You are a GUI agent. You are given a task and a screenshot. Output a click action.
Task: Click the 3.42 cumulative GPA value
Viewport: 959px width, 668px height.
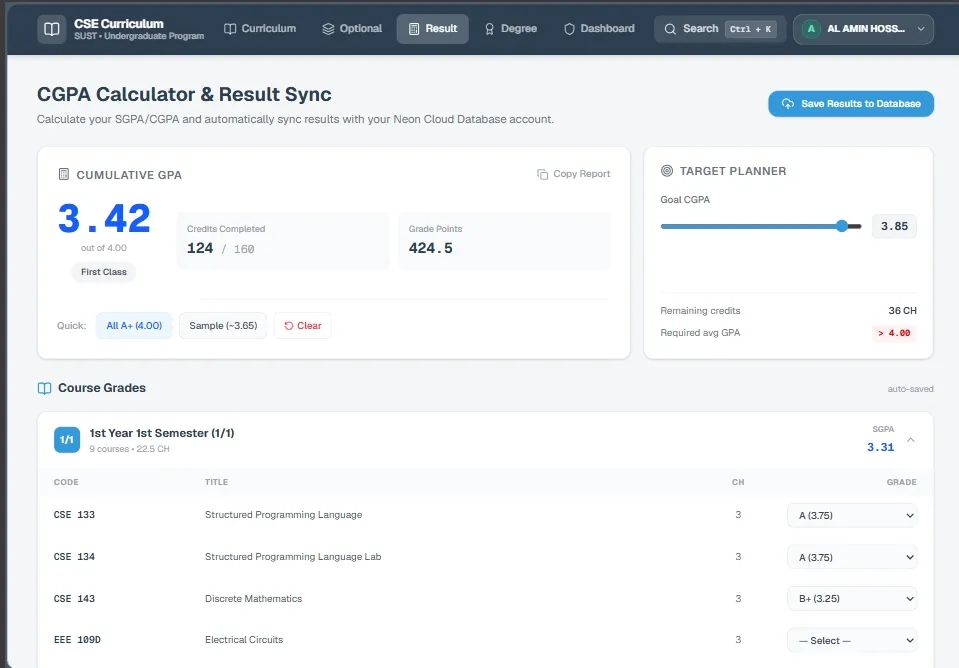[x=104, y=218]
